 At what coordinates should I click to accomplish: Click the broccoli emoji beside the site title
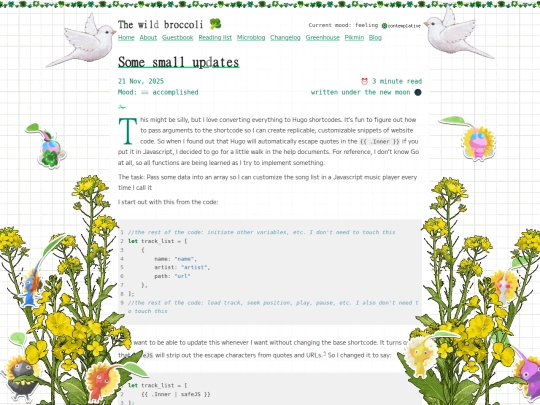pos(216,24)
